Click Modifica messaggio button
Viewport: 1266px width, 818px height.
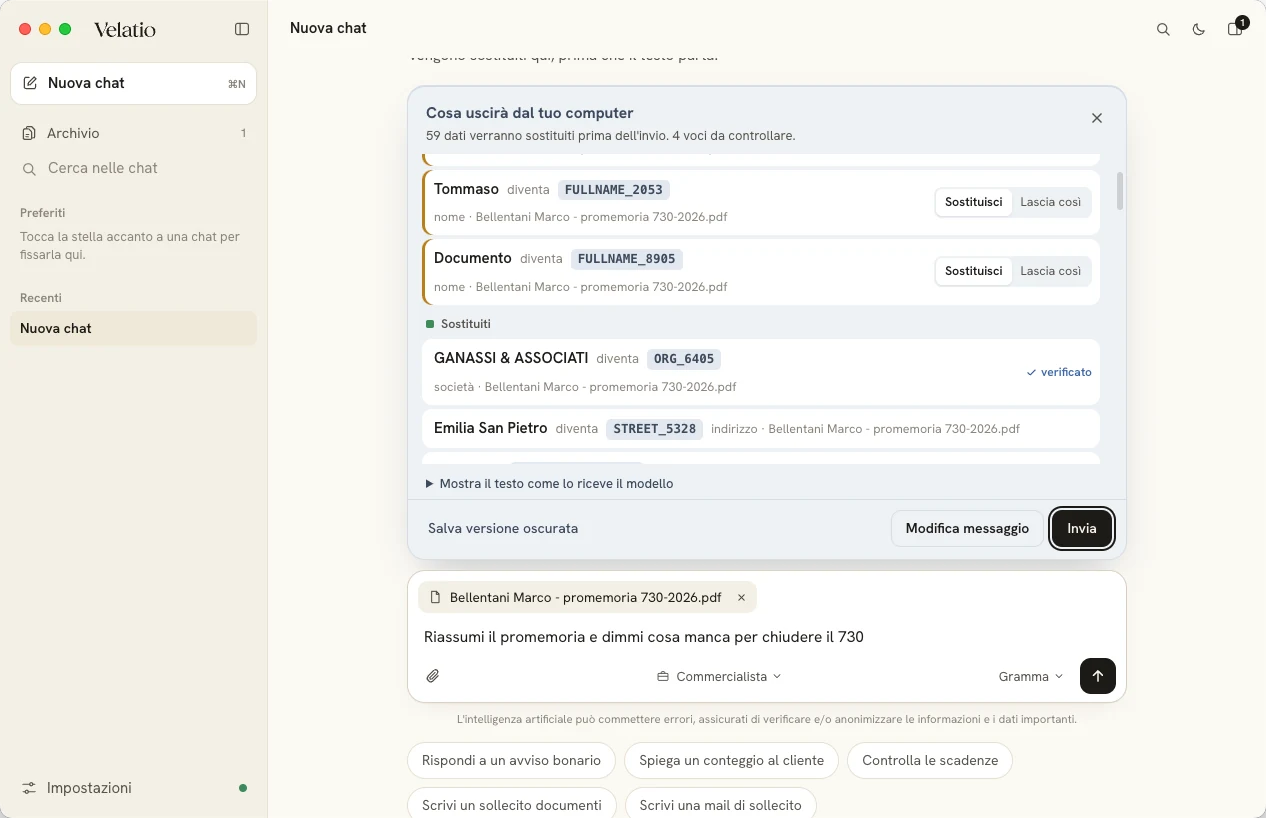(967, 528)
